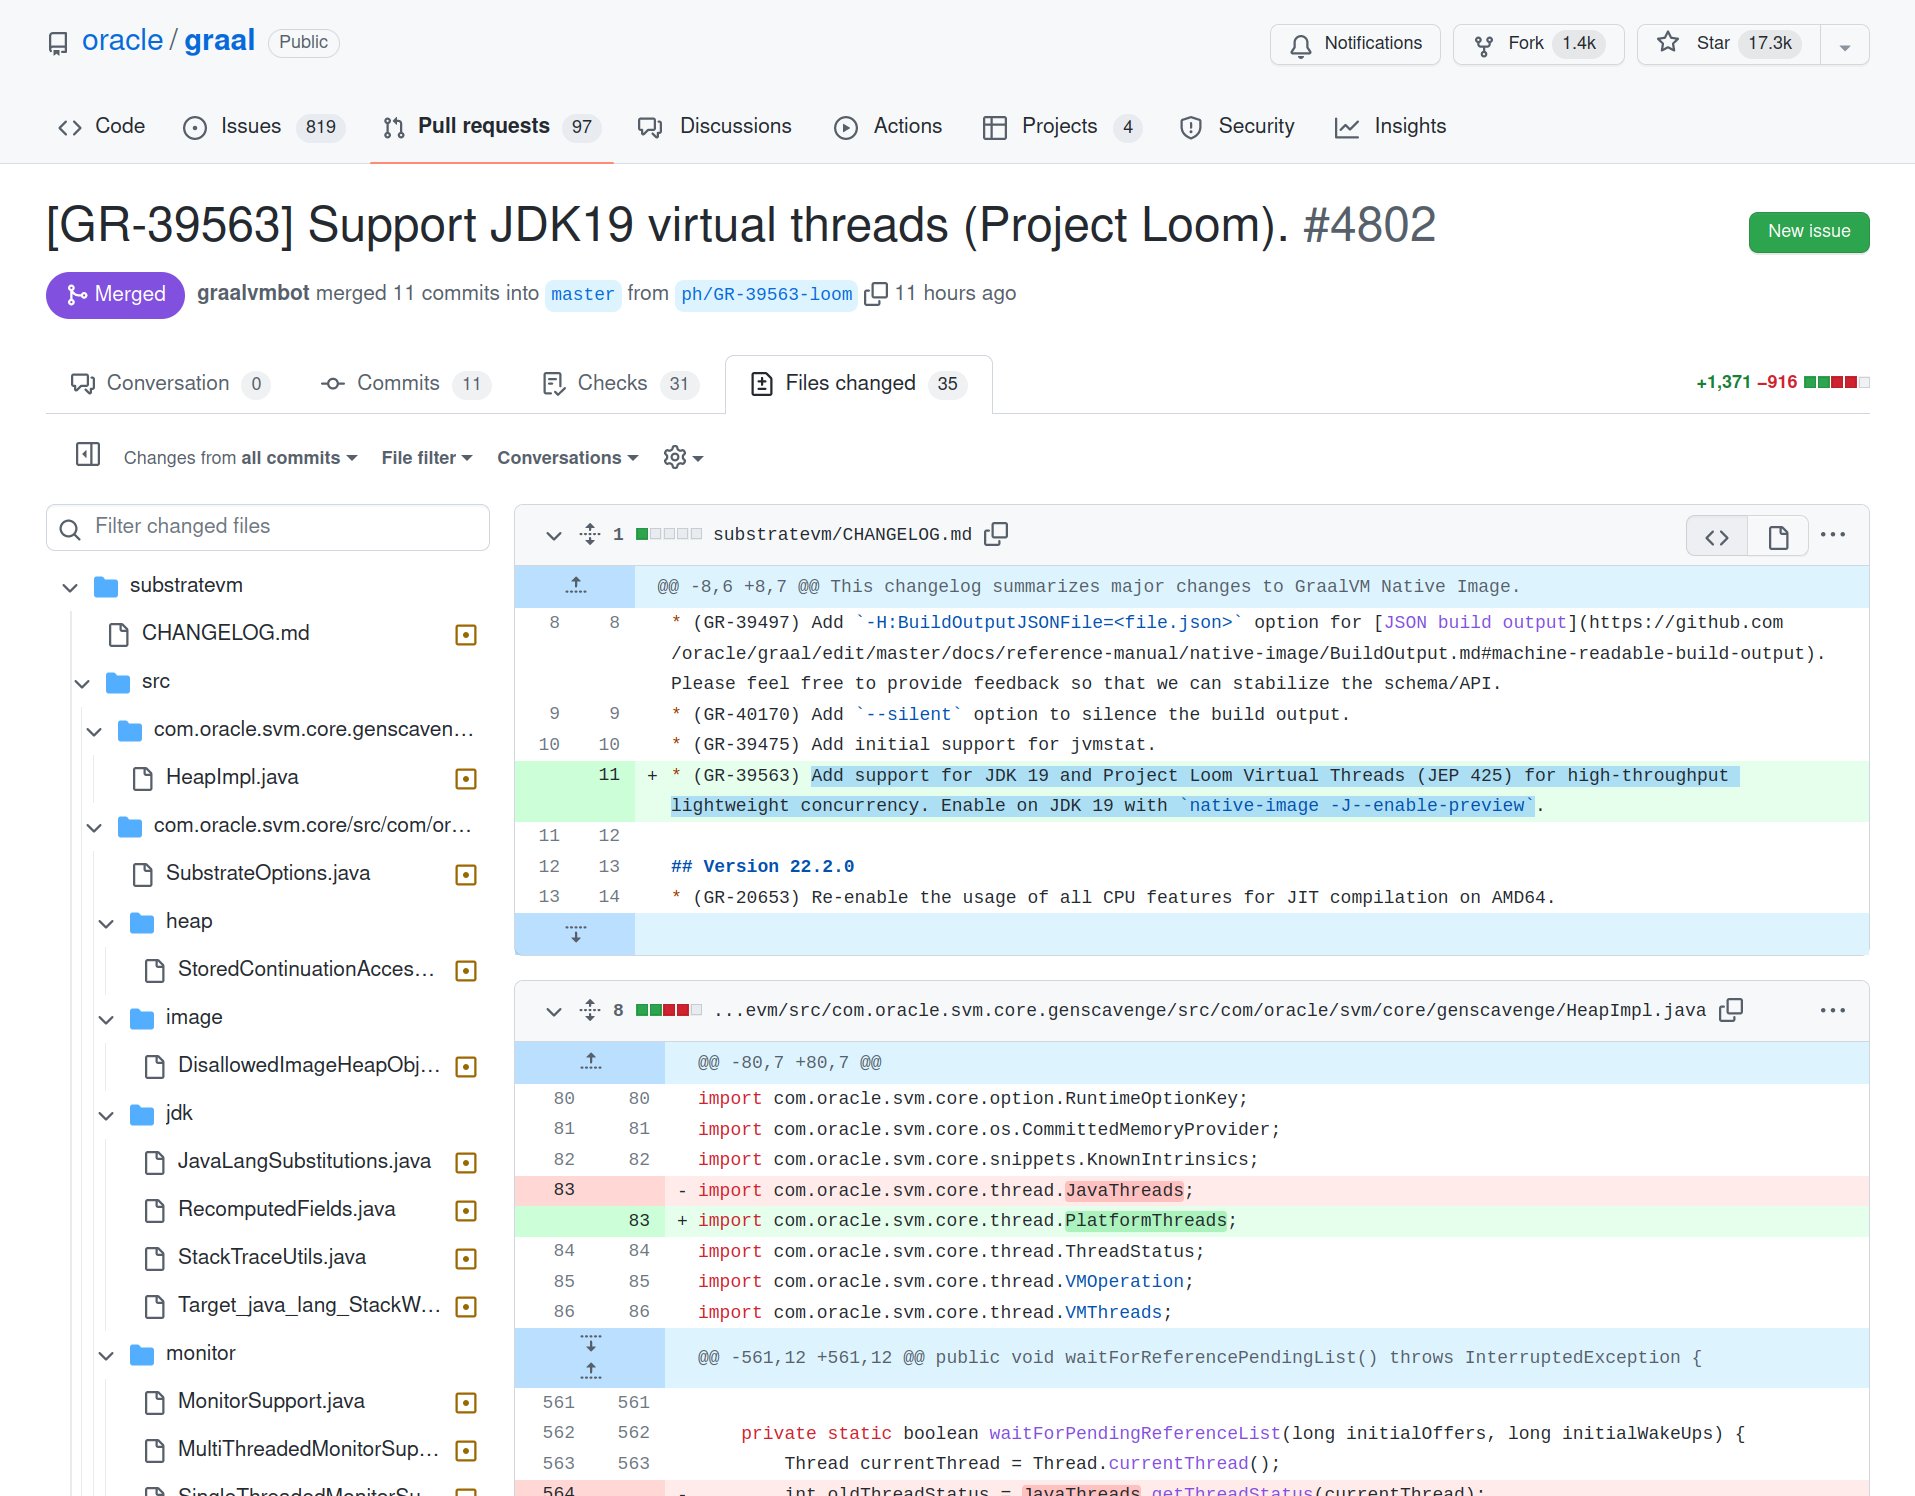Focus the Filter changed files search field
The image size is (1915, 1496).
click(x=268, y=527)
